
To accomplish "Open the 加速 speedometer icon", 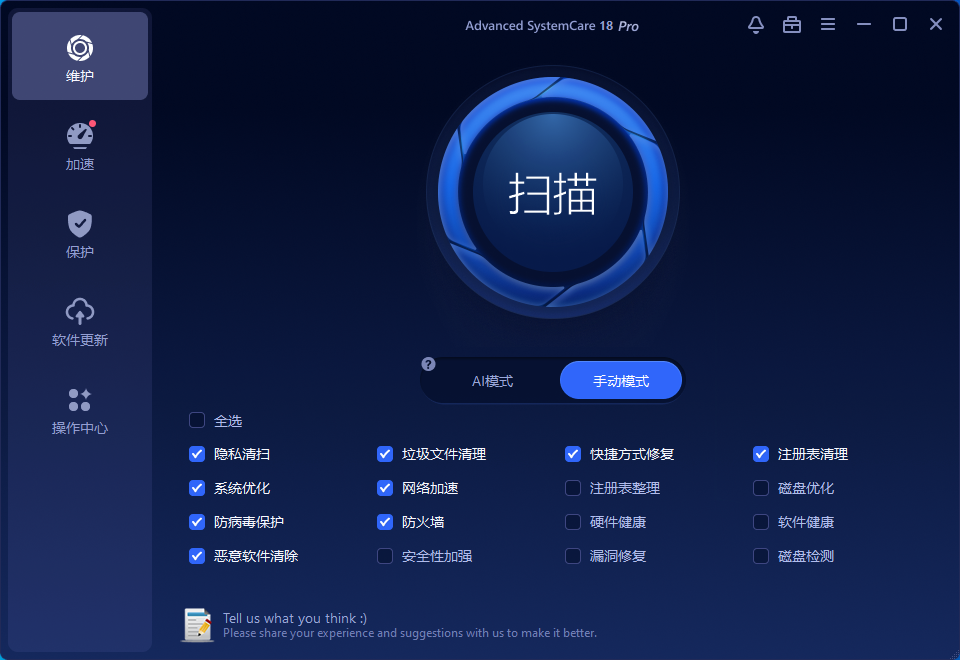I will [80, 136].
